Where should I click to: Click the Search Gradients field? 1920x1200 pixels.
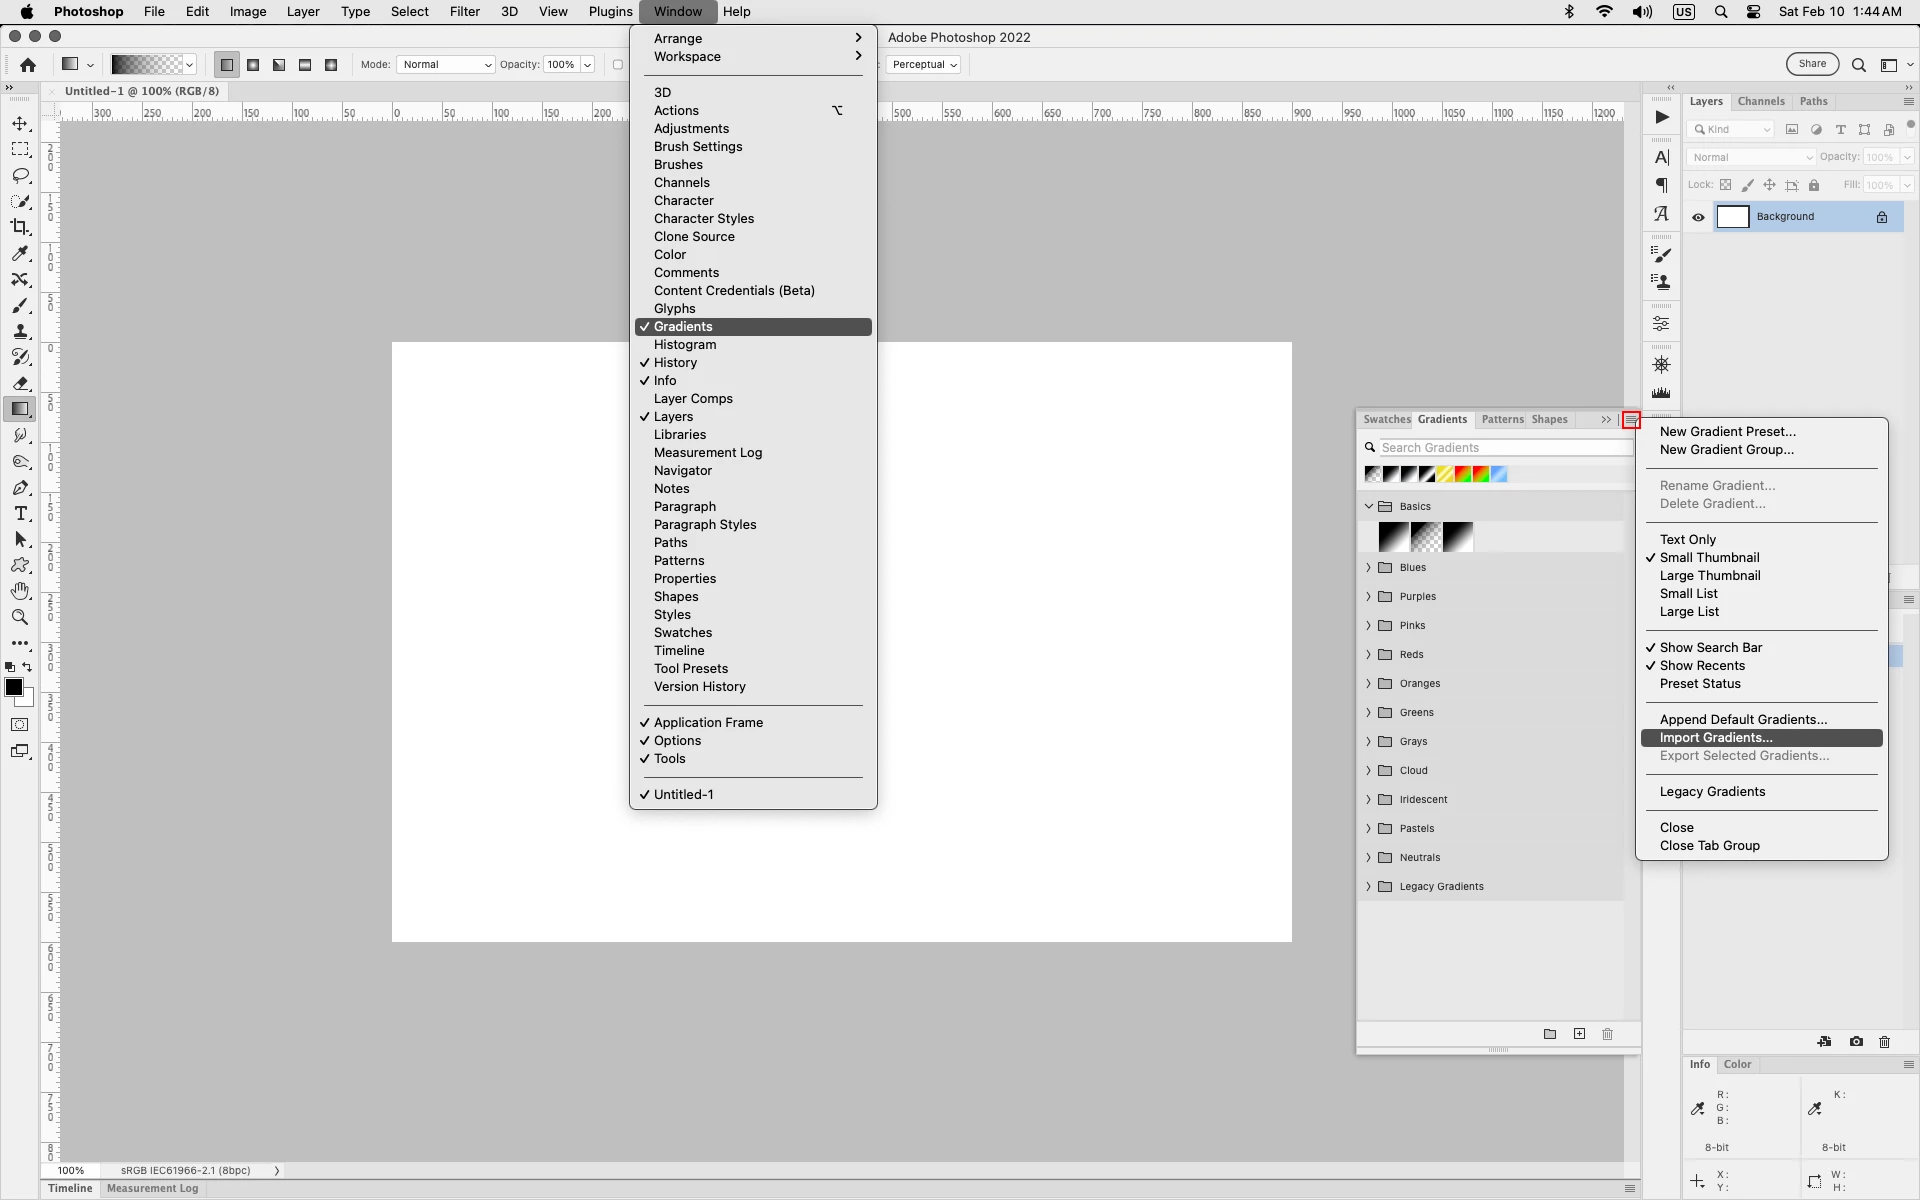[x=1500, y=448]
